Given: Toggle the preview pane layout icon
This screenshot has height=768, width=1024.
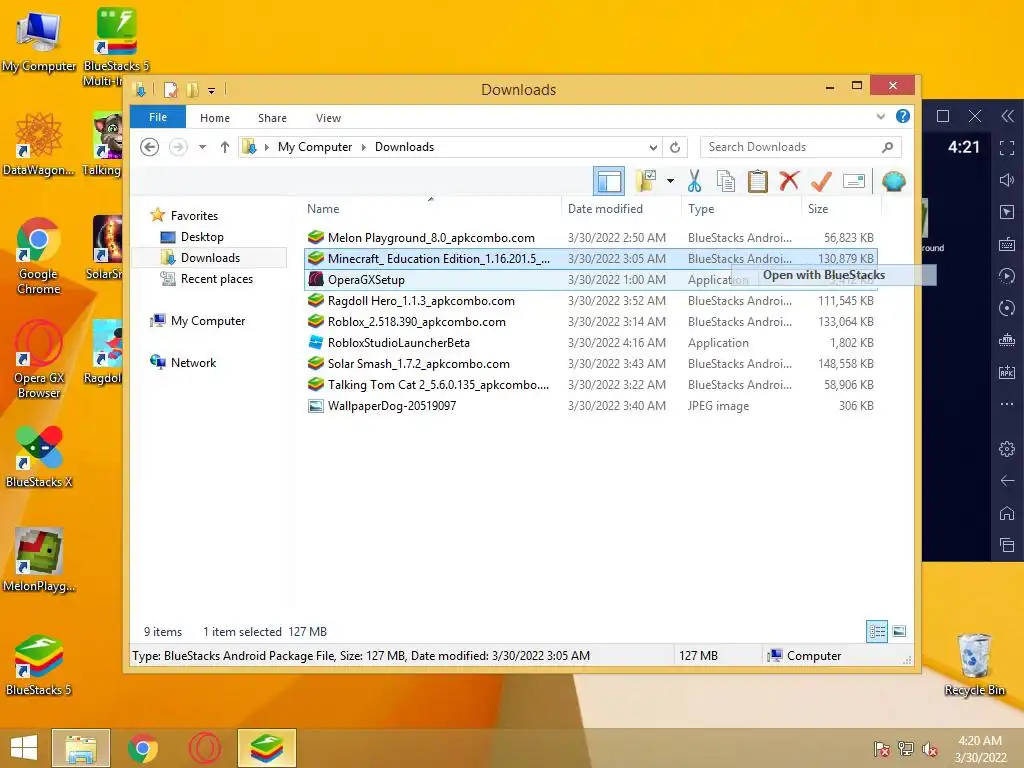Looking at the screenshot, I should pos(609,181).
